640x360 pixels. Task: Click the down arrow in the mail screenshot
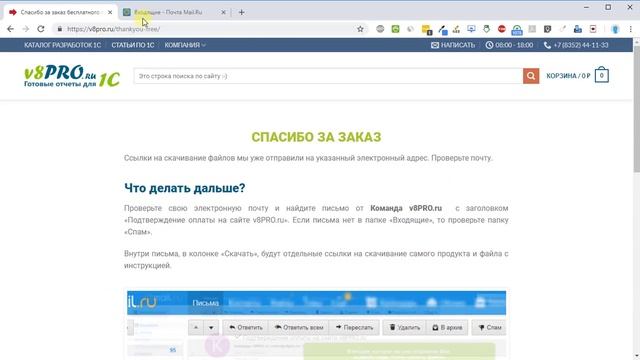(x=211, y=327)
